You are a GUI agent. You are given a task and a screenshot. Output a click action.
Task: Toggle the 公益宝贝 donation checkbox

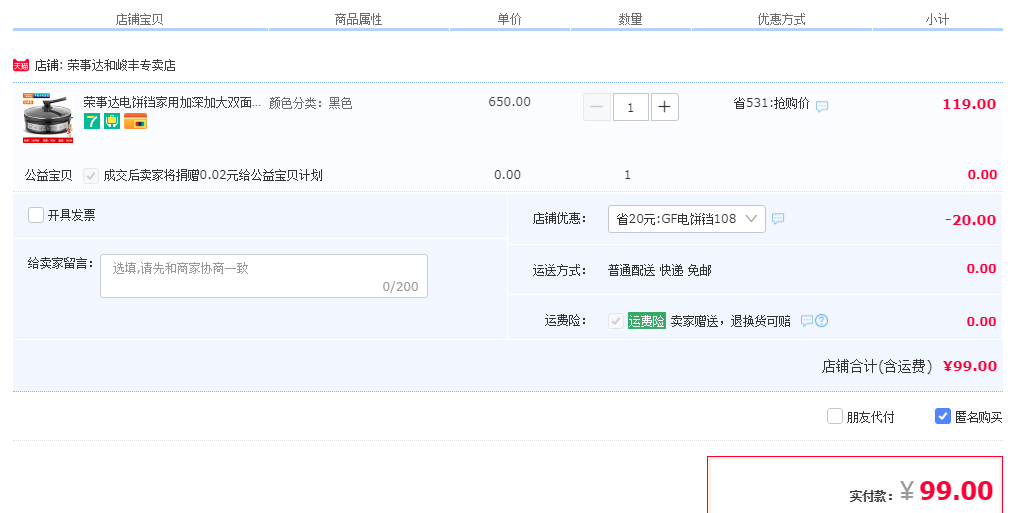(91, 176)
